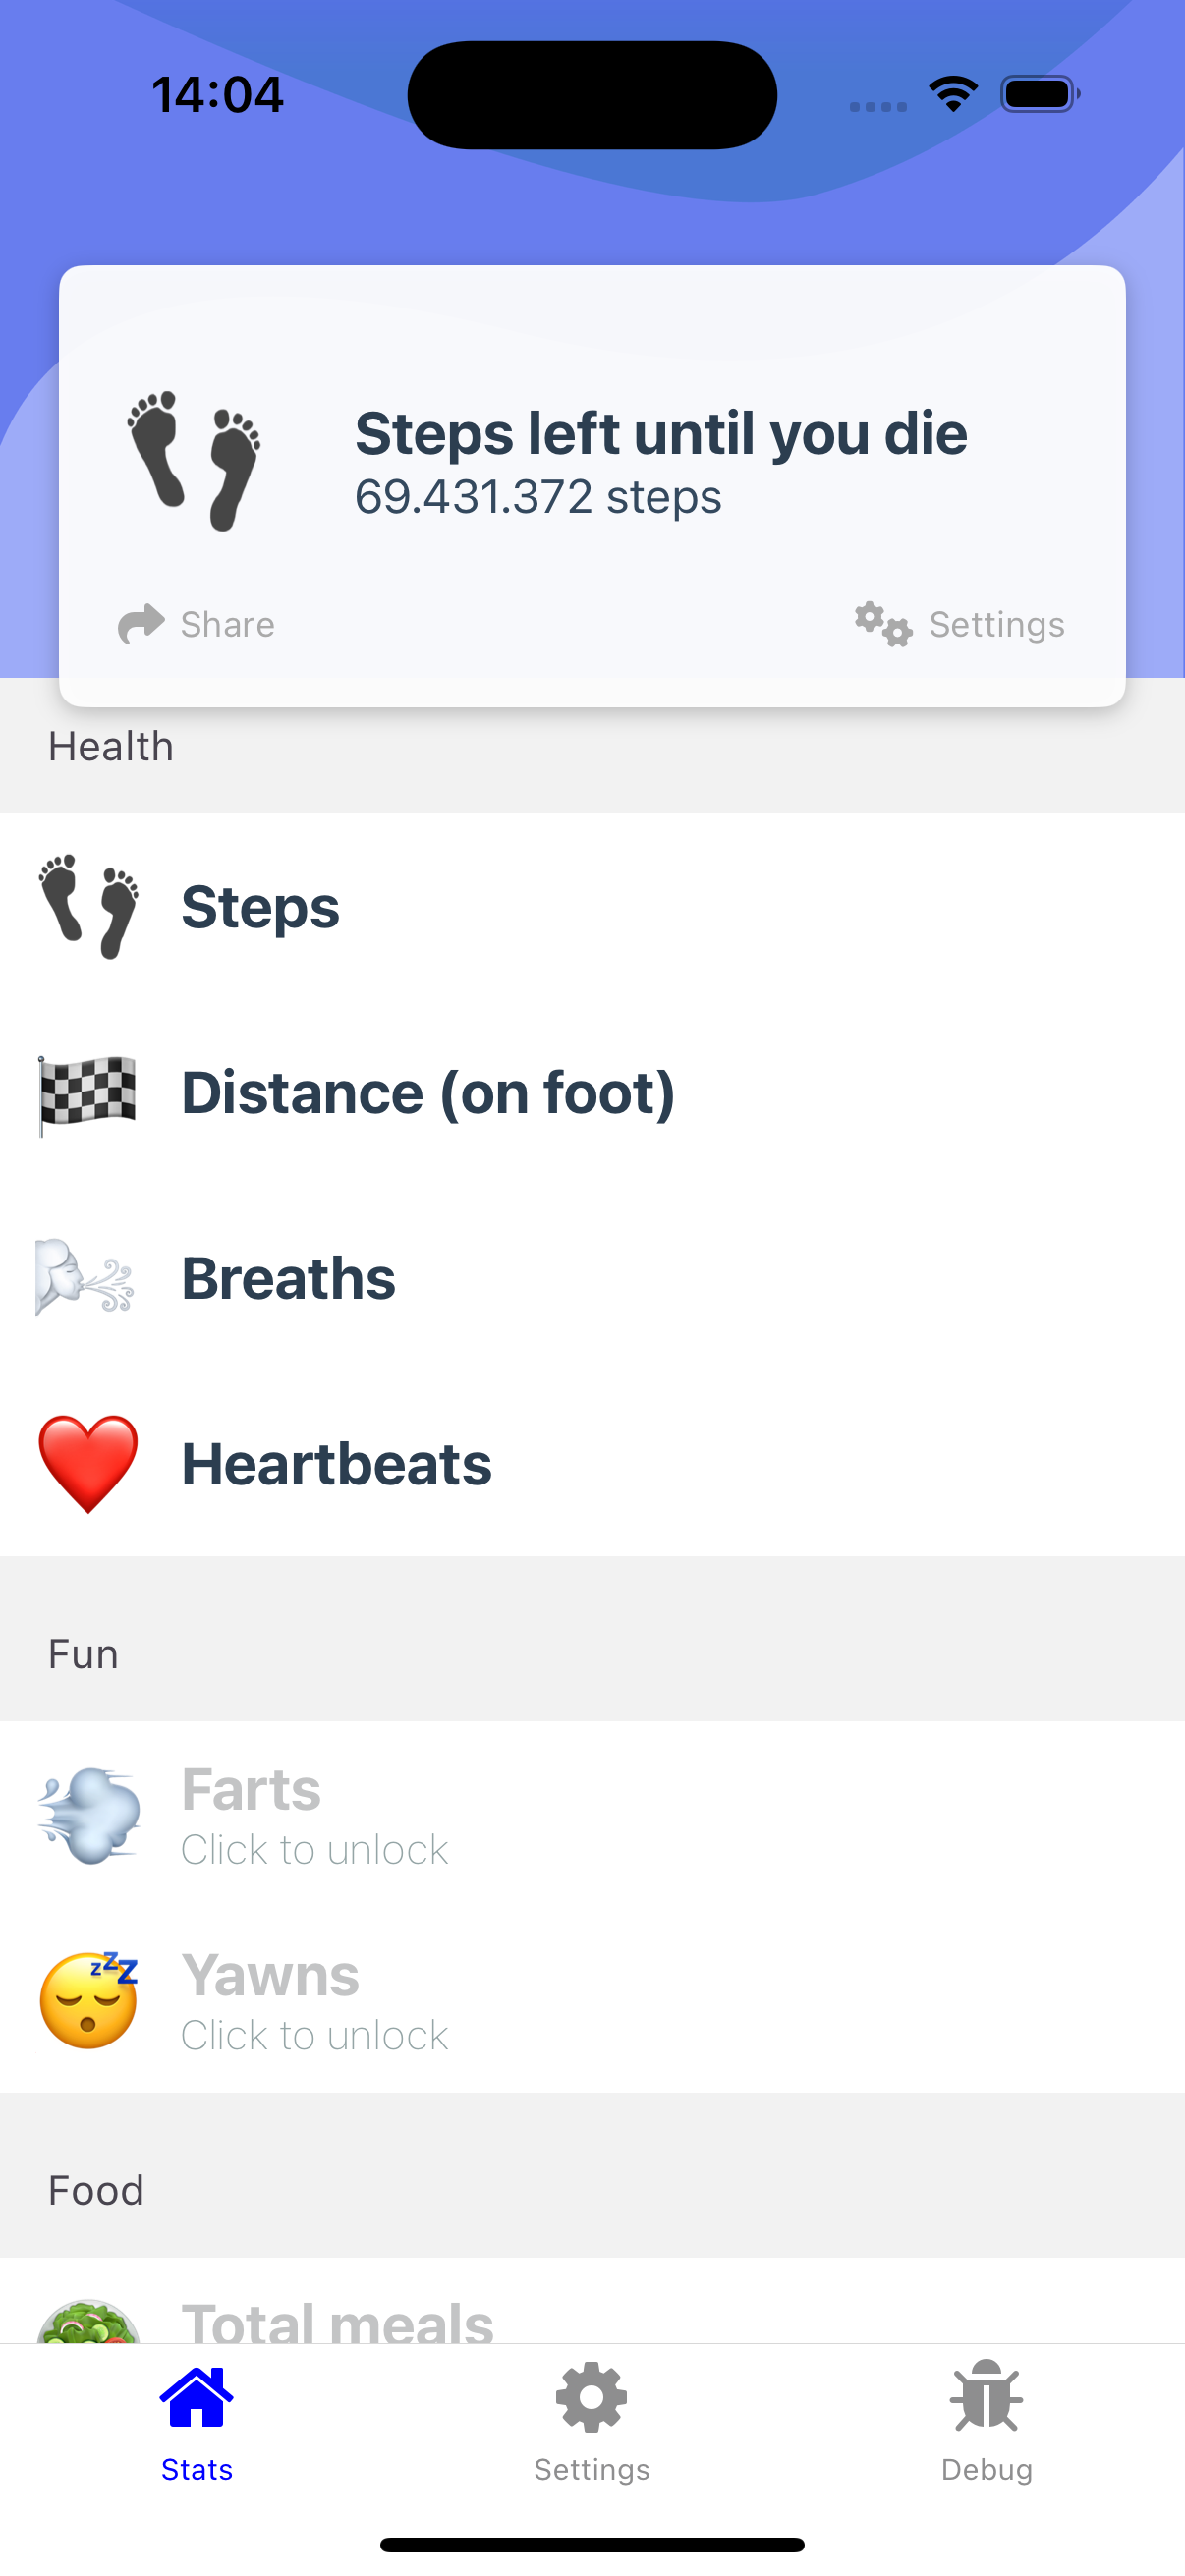Select the Distance (on foot) entry
This screenshot has height=2576, width=1185.
point(428,1093)
